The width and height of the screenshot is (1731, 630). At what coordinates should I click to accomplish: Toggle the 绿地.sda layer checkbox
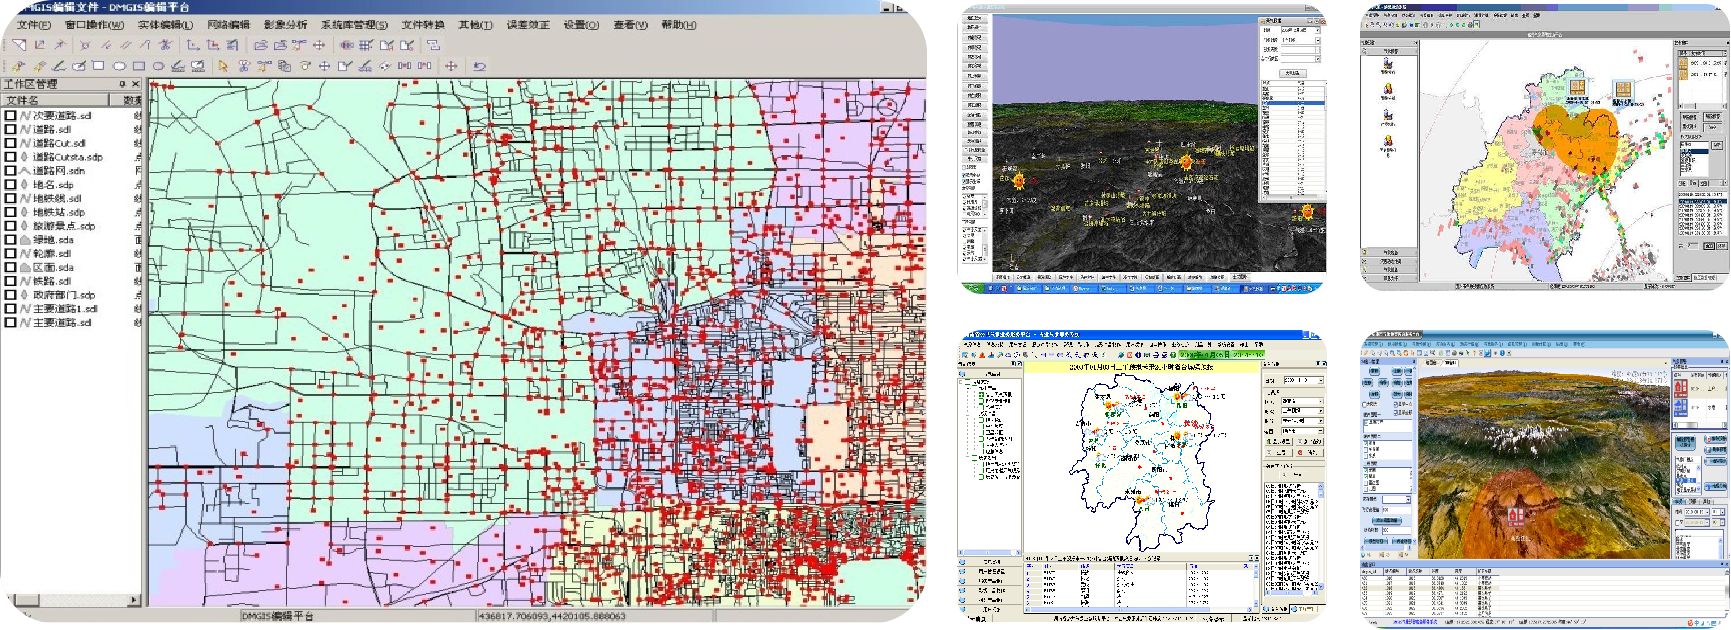click(x=10, y=240)
